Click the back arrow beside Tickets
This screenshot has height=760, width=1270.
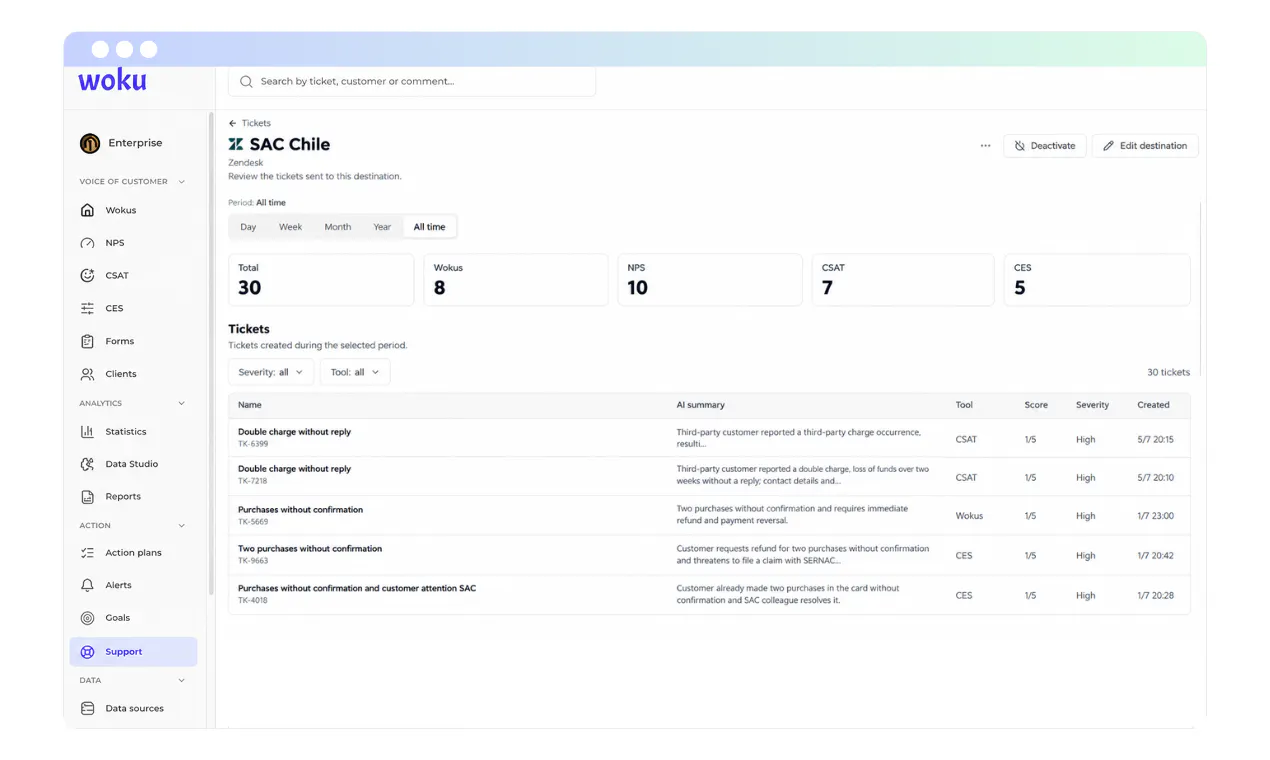(x=233, y=124)
